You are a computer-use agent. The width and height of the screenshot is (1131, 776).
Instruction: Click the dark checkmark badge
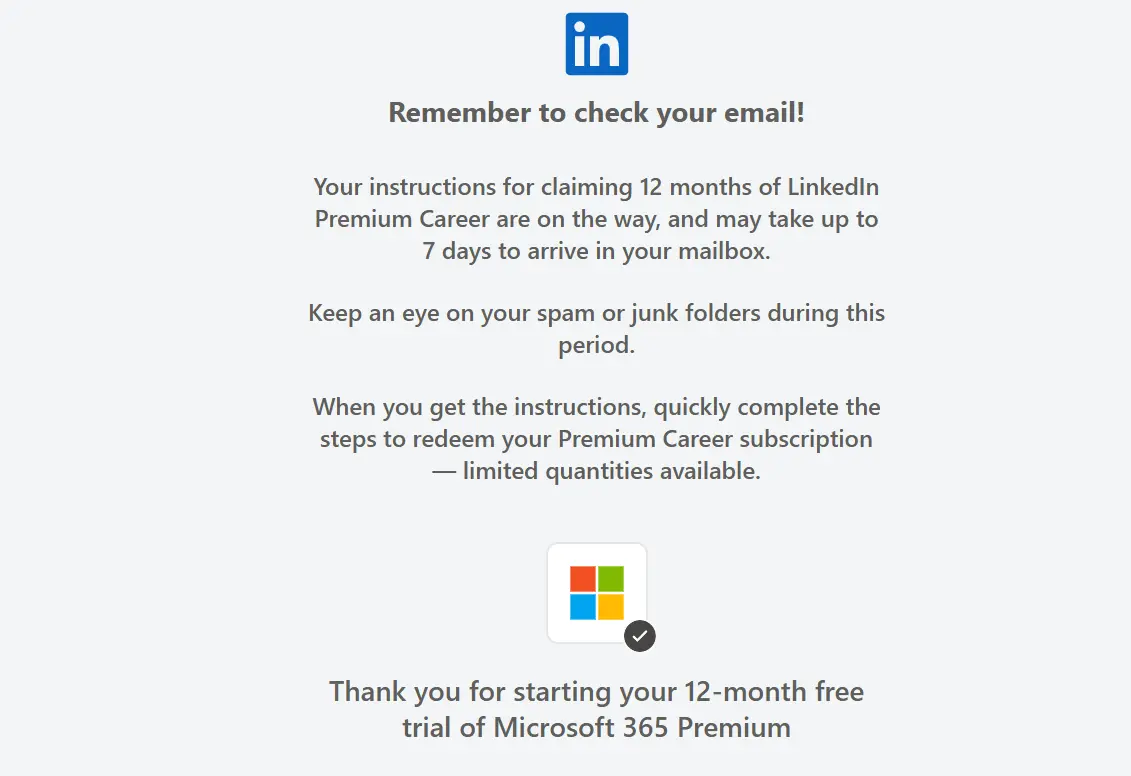pyautogui.click(x=640, y=636)
